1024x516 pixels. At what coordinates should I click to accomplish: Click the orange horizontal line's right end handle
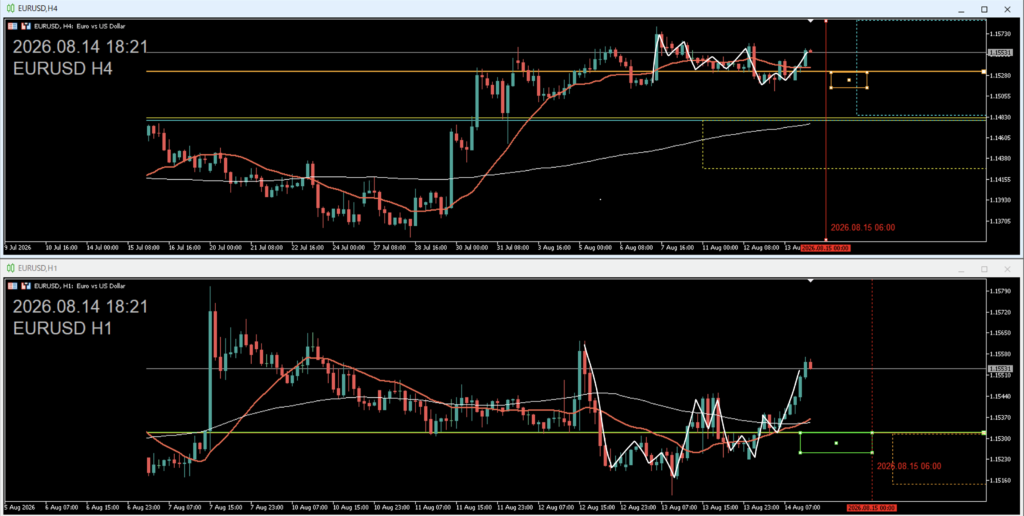984,71
